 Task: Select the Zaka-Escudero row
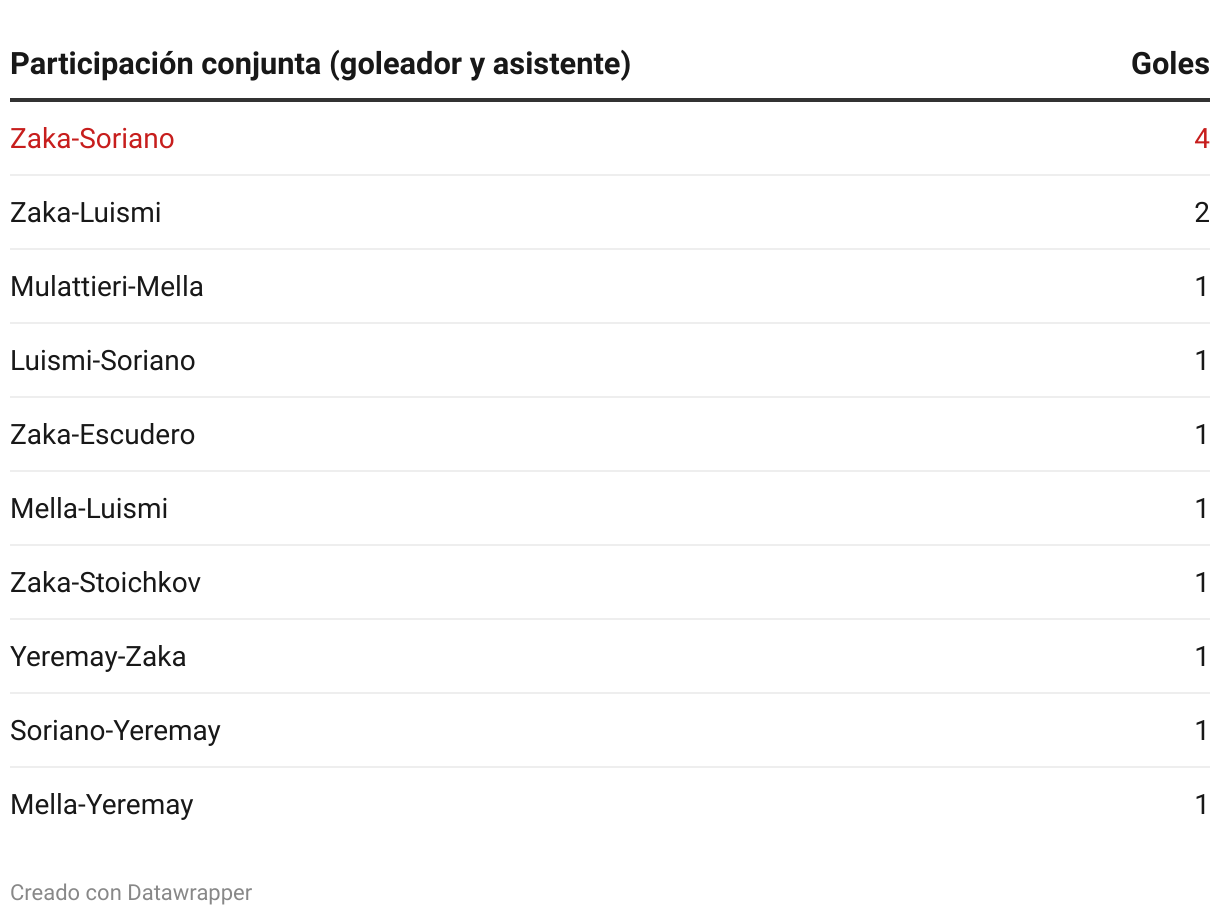tap(103, 435)
